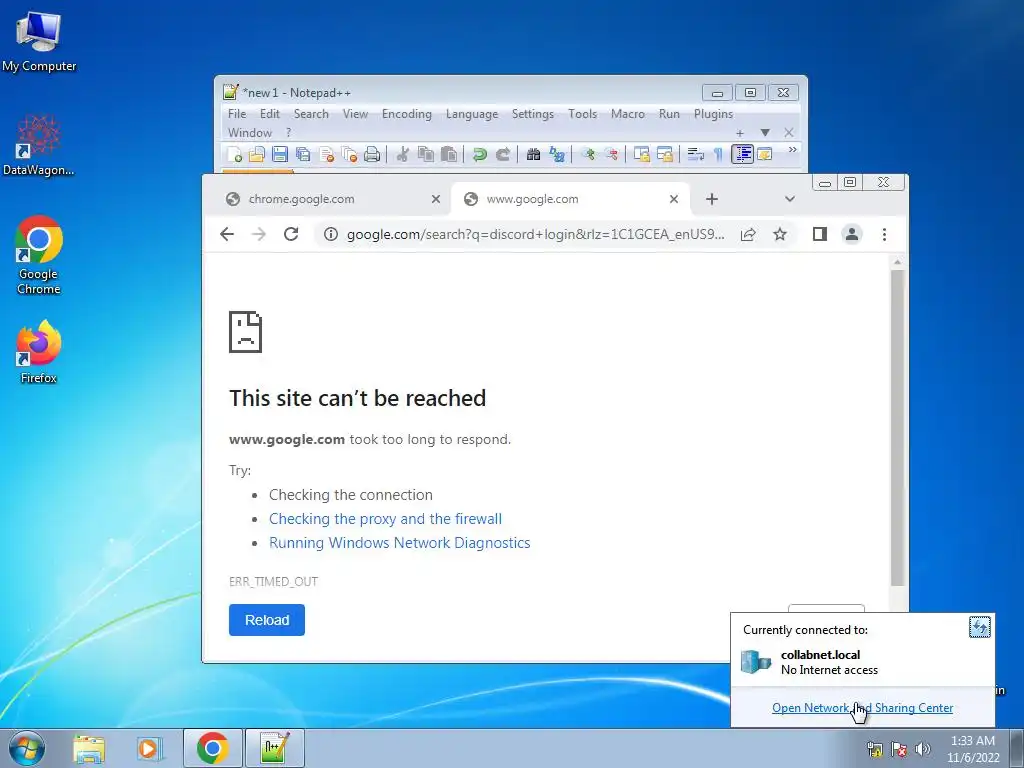Open Firefox desktop shortcut
This screenshot has width=1024, height=768.
39,353
